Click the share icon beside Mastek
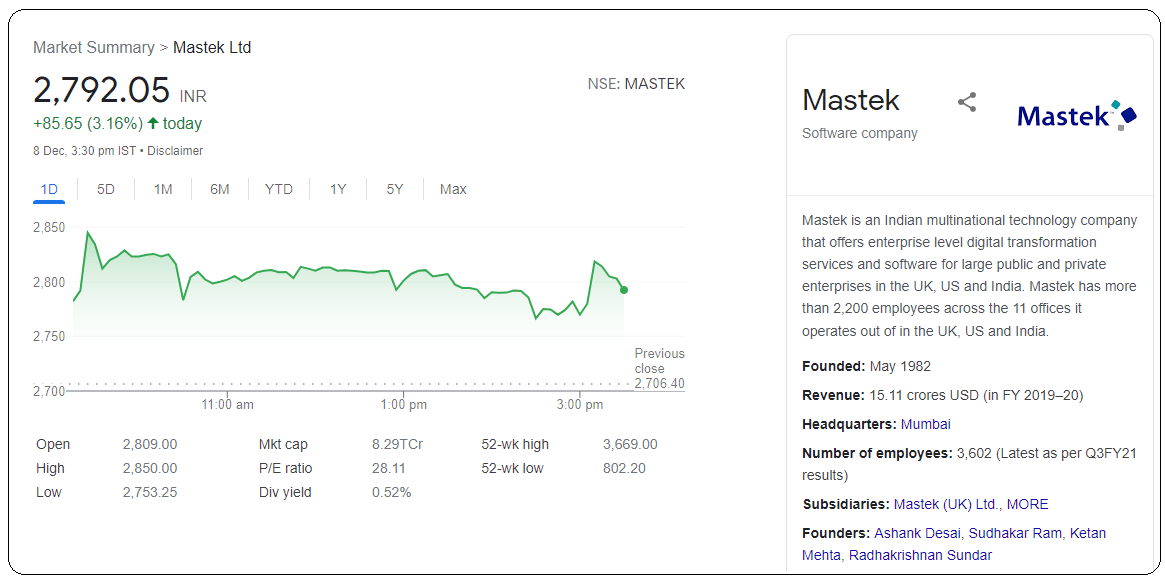Viewport: 1165px width, 578px height. (x=966, y=102)
